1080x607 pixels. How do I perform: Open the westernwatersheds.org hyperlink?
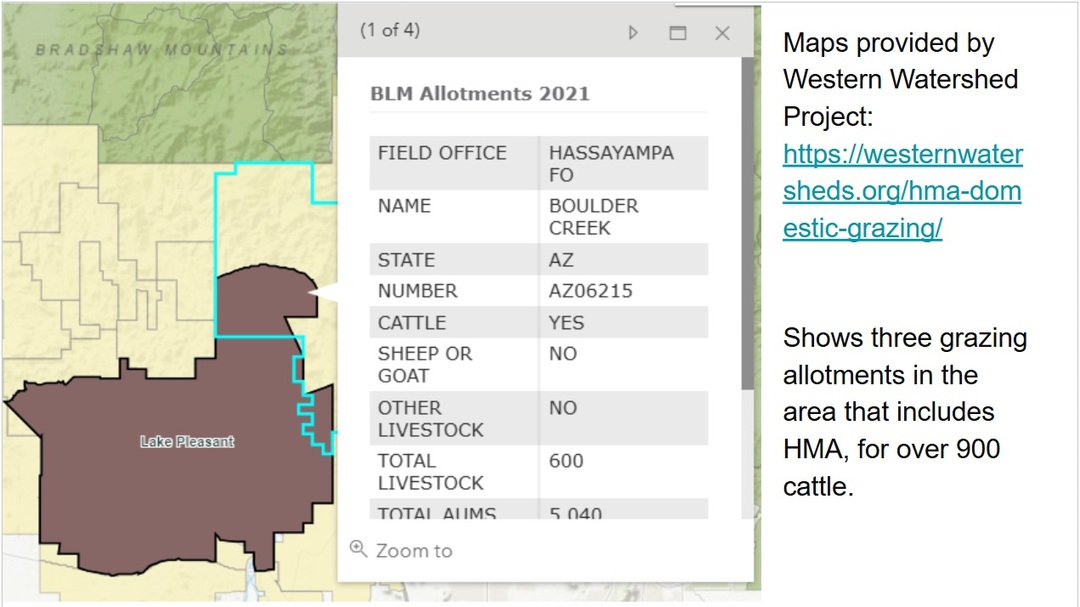pyautogui.click(x=902, y=192)
